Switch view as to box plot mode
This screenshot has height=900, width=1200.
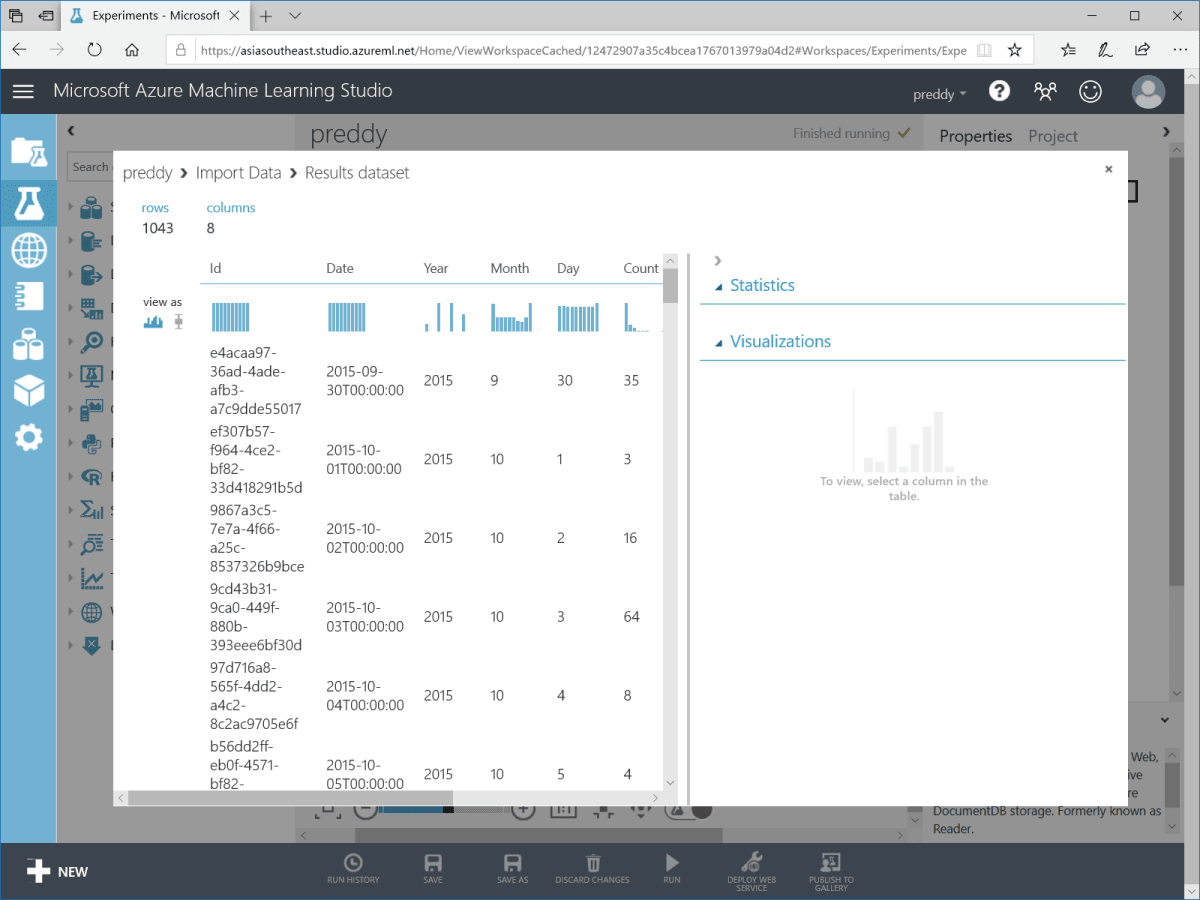pos(179,321)
